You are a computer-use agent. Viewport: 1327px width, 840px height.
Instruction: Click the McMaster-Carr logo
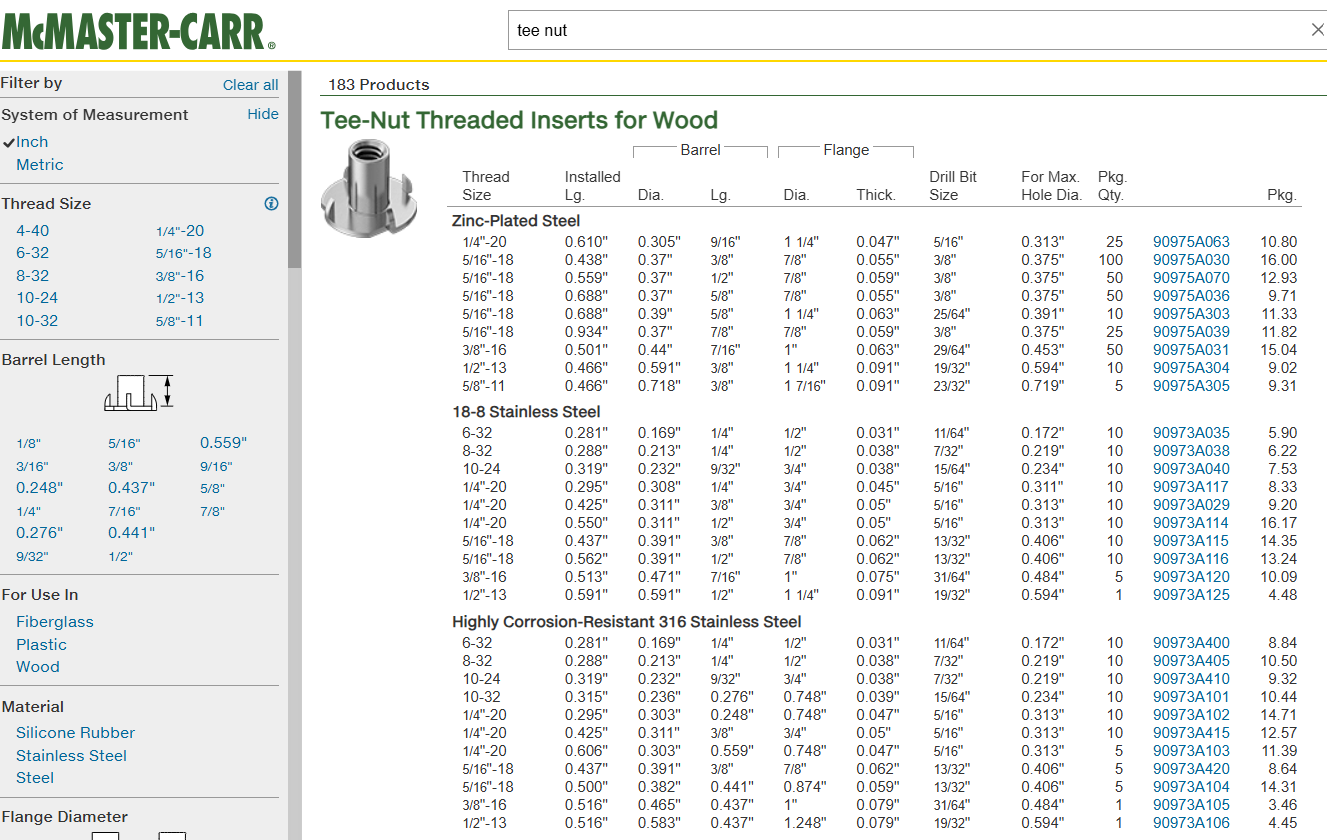click(138, 29)
